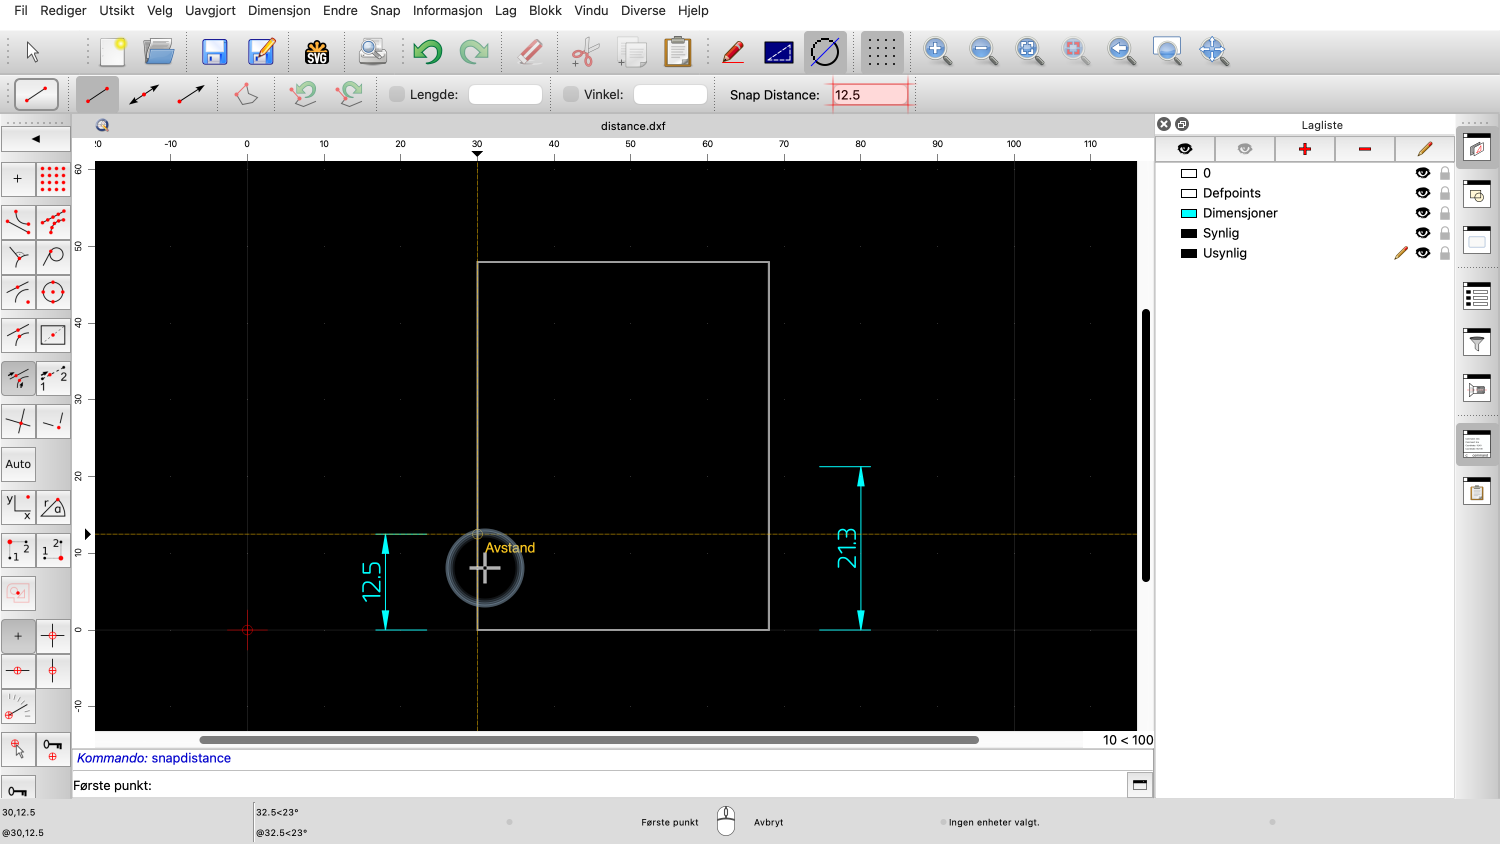Open the Informasjon menu

(x=447, y=10)
